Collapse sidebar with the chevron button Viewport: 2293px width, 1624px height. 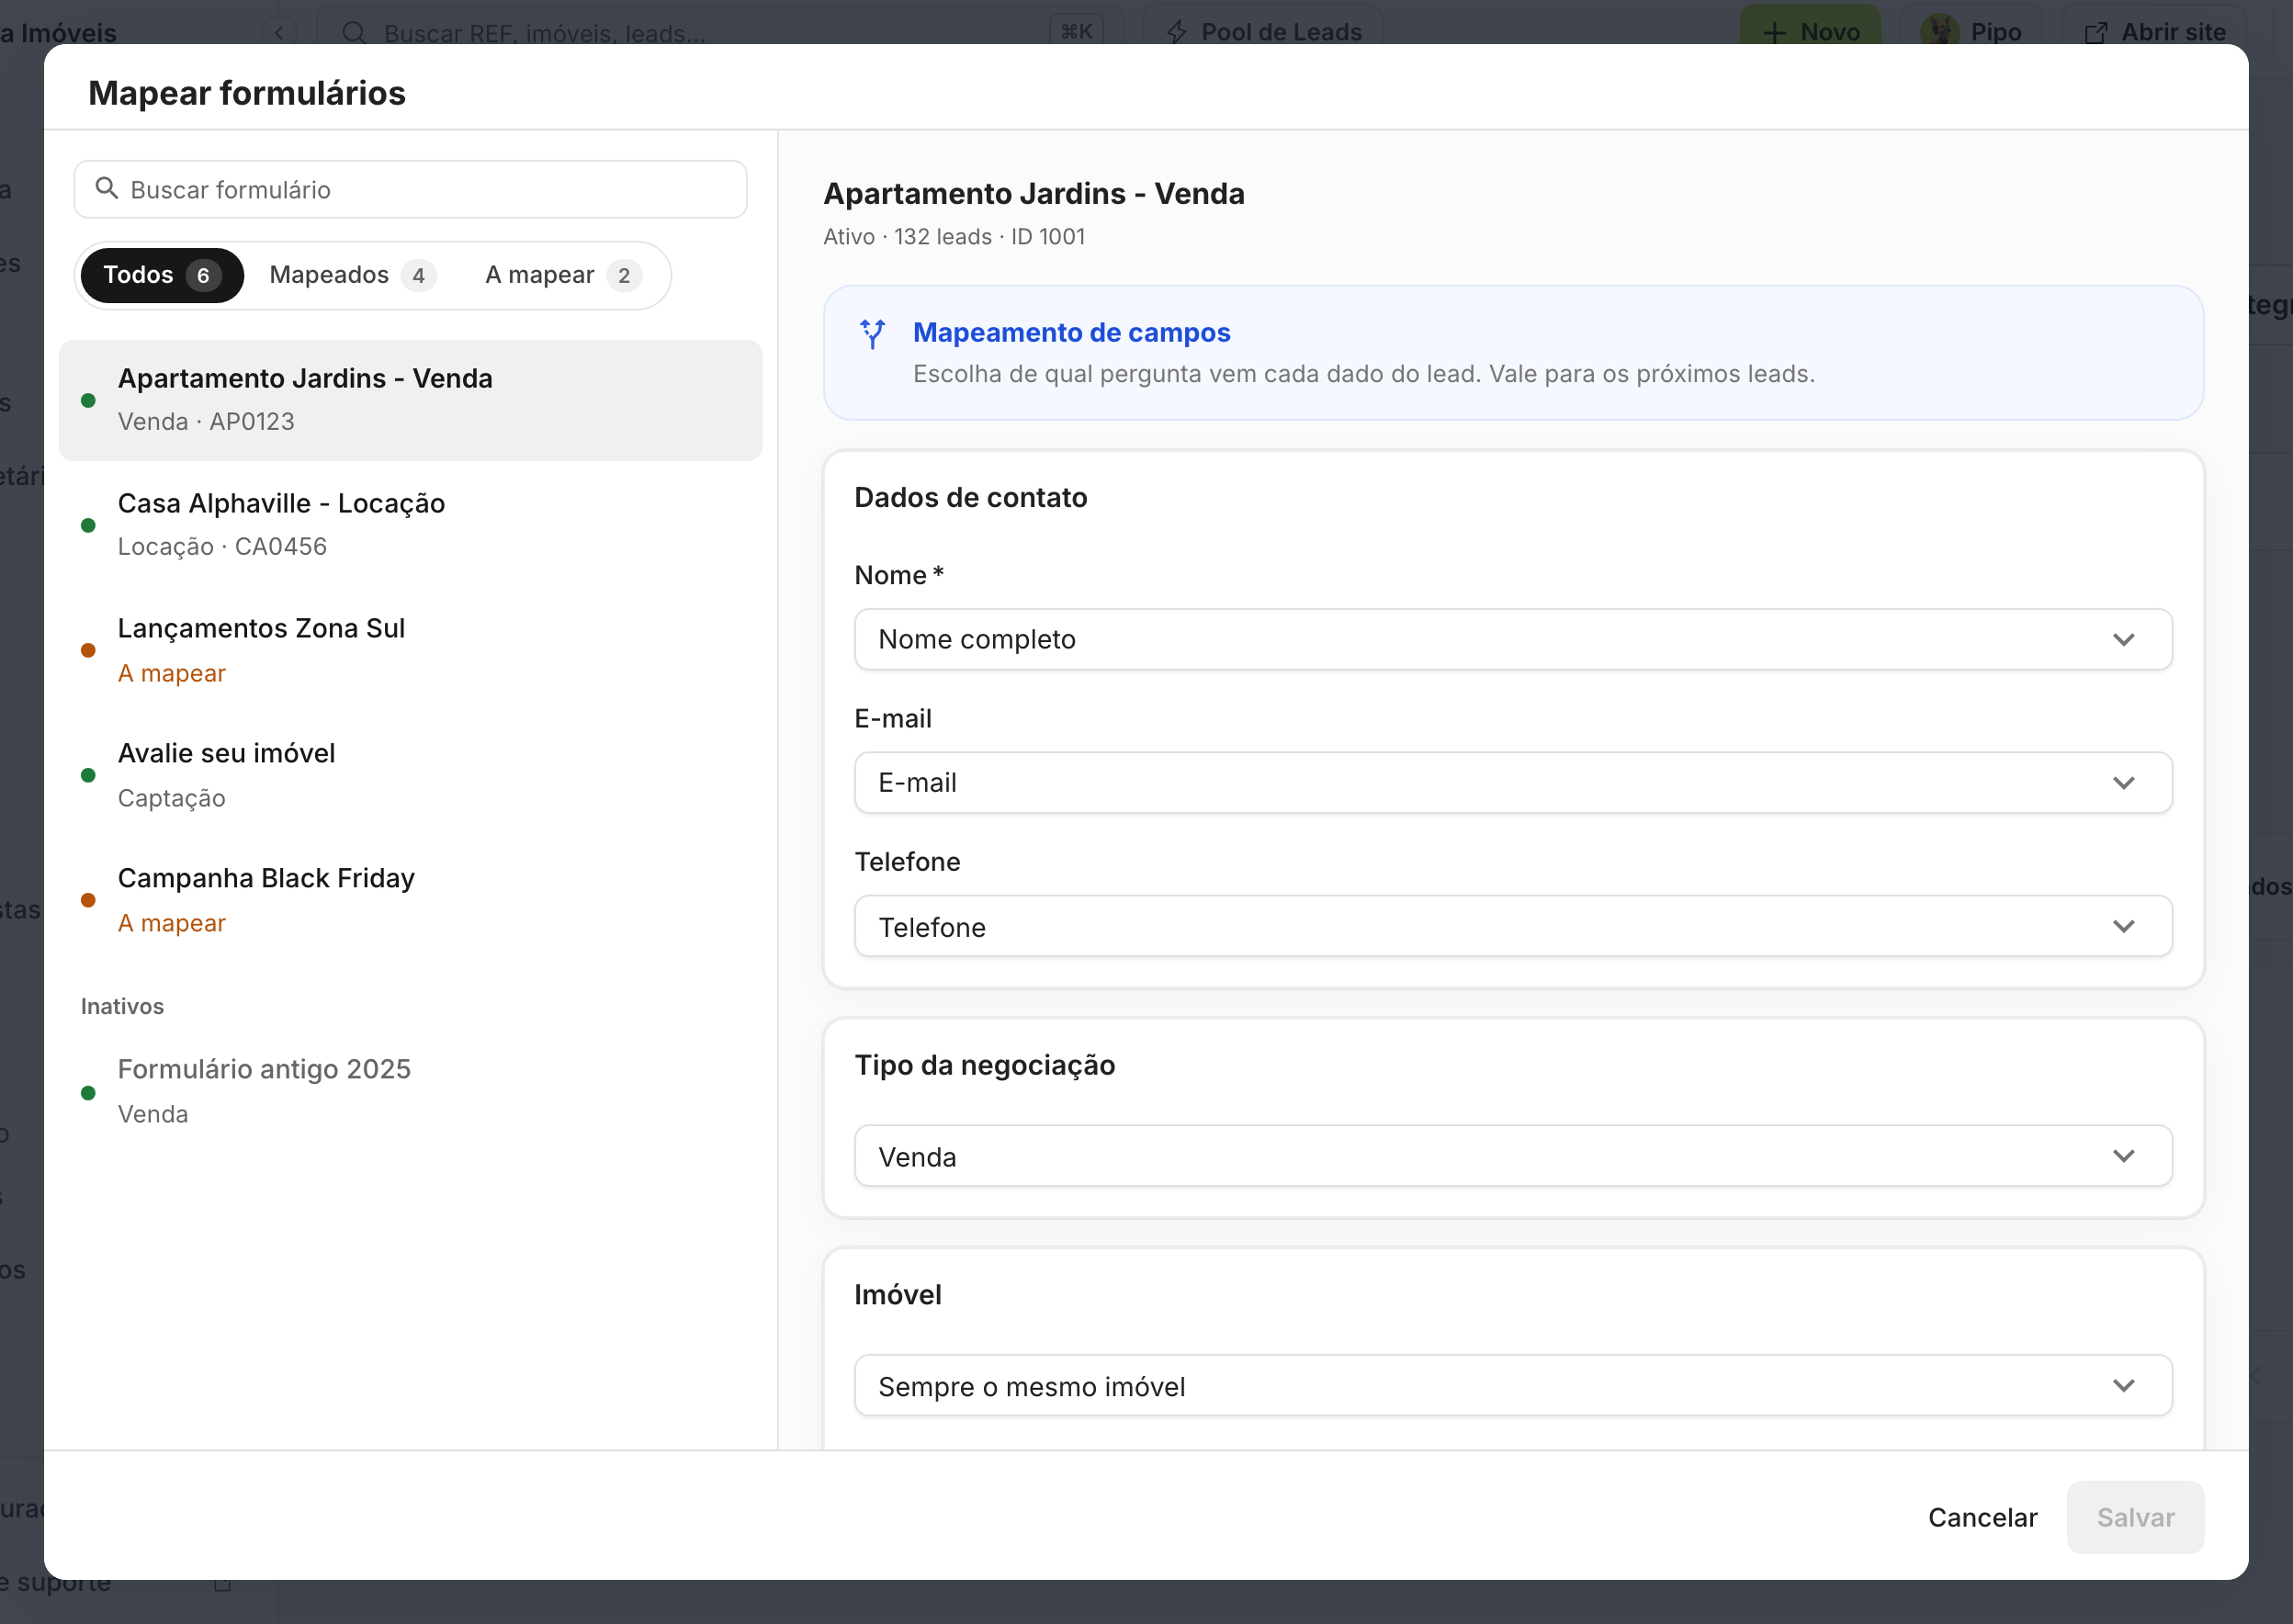pos(279,32)
